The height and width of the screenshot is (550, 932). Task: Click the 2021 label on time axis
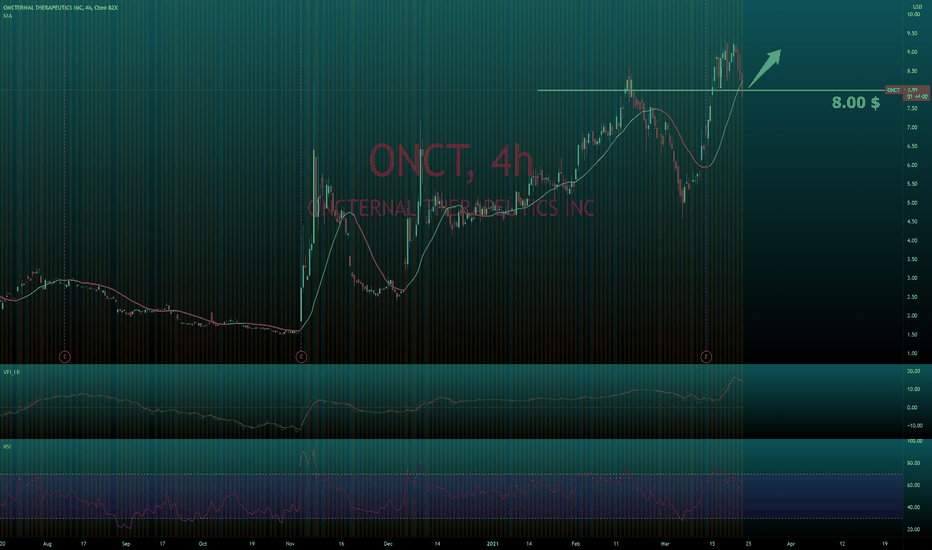click(x=493, y=543)
